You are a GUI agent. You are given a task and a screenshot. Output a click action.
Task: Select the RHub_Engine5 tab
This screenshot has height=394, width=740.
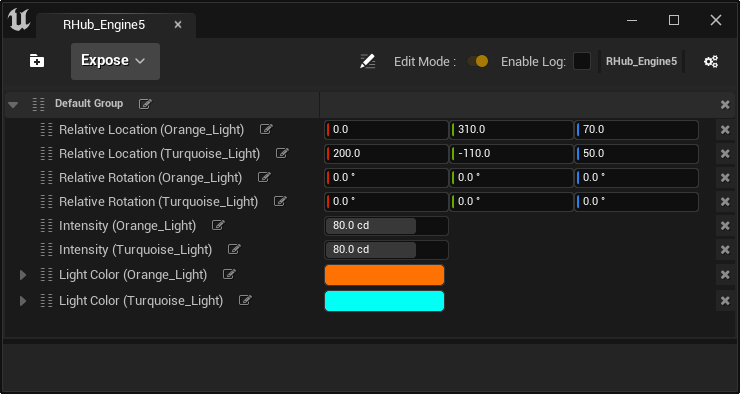point(104,25)
